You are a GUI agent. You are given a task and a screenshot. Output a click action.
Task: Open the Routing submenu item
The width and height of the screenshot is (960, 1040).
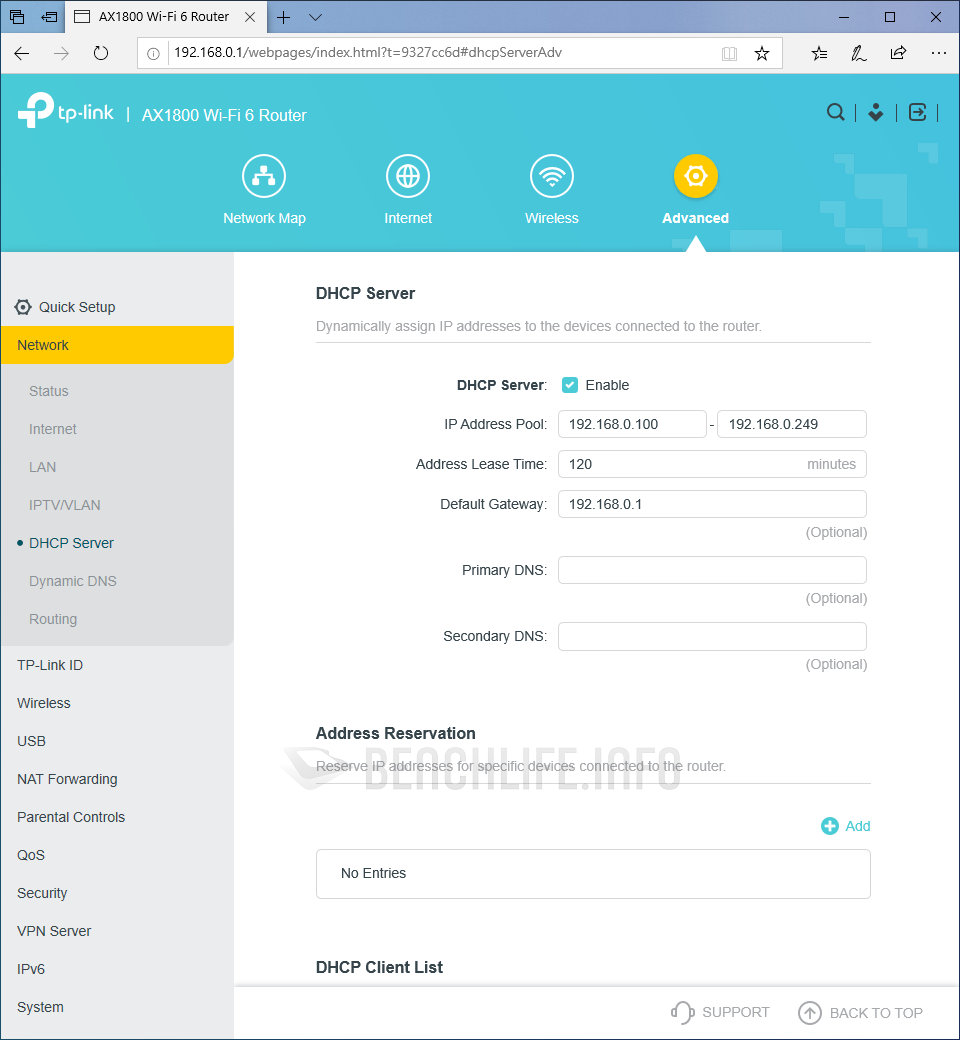(x=53, y=619)
